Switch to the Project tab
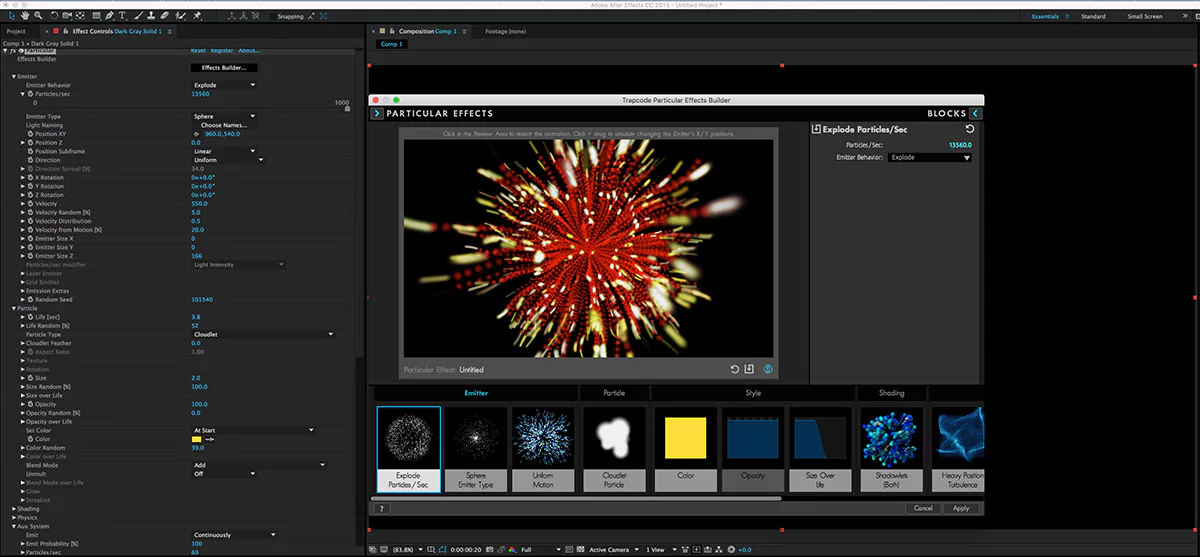This screenshot has height=557, width=1200. pyautogui.click(x=16, y=31)
